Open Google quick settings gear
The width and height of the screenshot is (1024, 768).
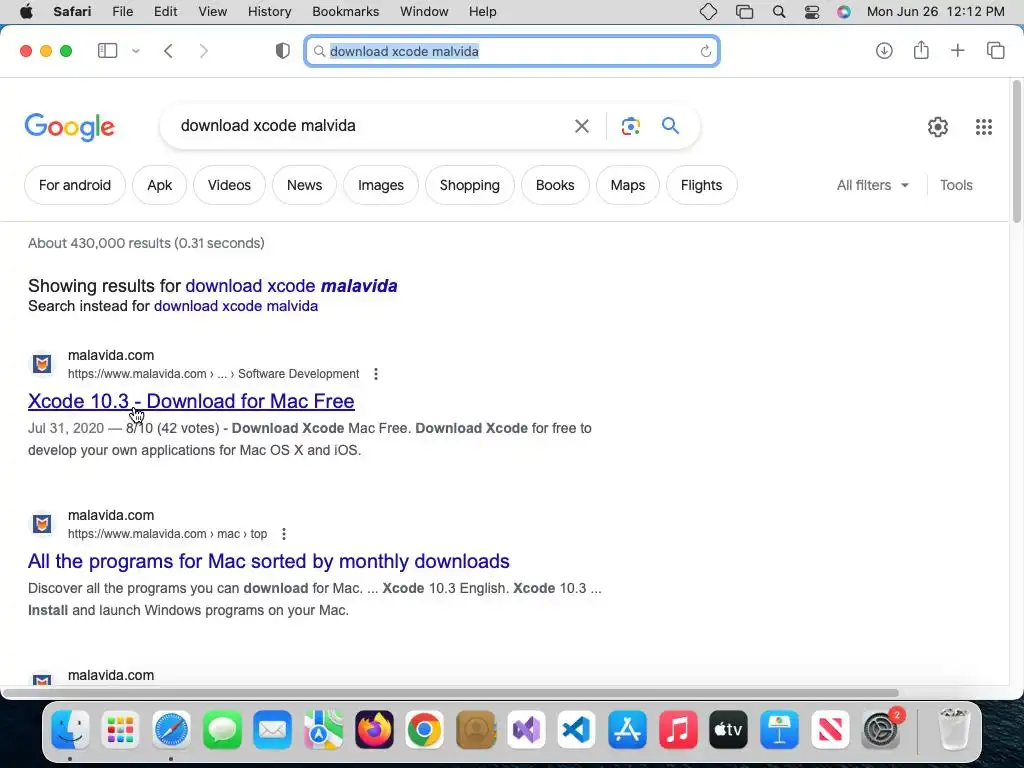click(x=938, y=127)
